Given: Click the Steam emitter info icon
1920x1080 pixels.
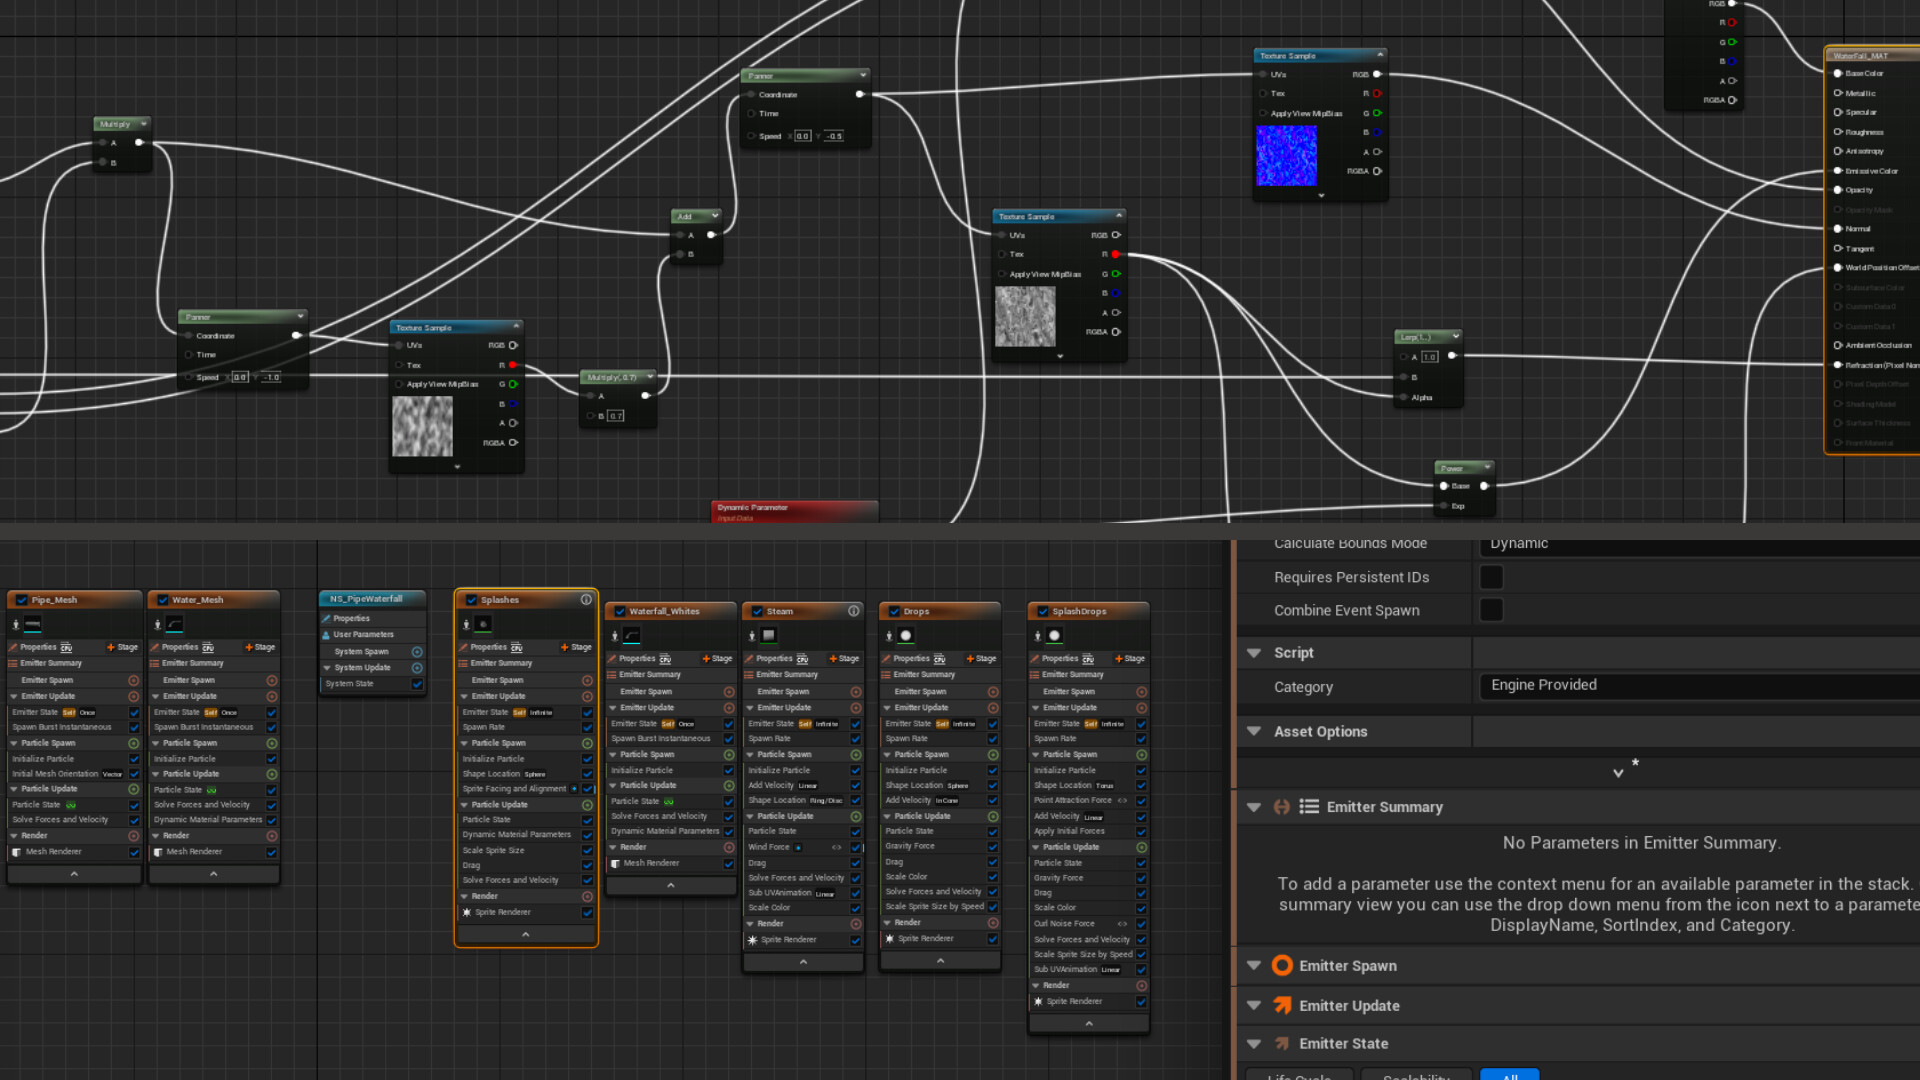Looking at the screenshot, I should pyautogui.click(x=854, y=611).
